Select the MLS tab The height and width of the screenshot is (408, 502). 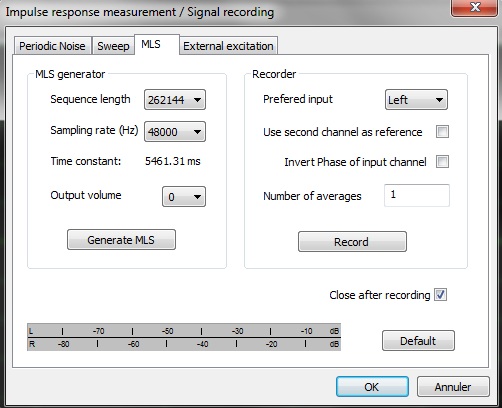point(157,44)
